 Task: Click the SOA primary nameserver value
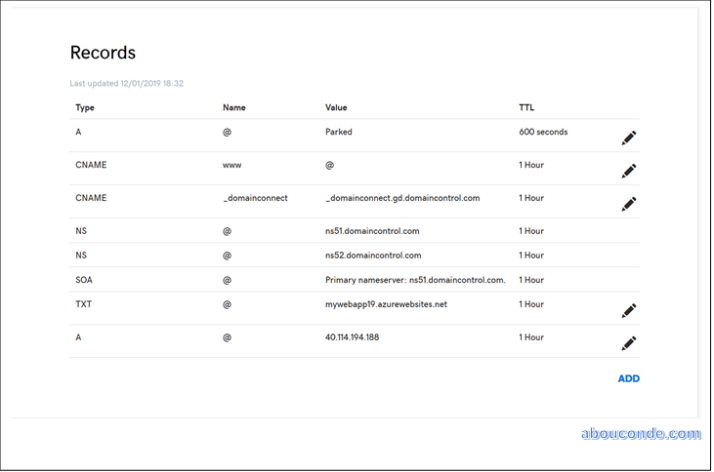[x=415, y=280]
